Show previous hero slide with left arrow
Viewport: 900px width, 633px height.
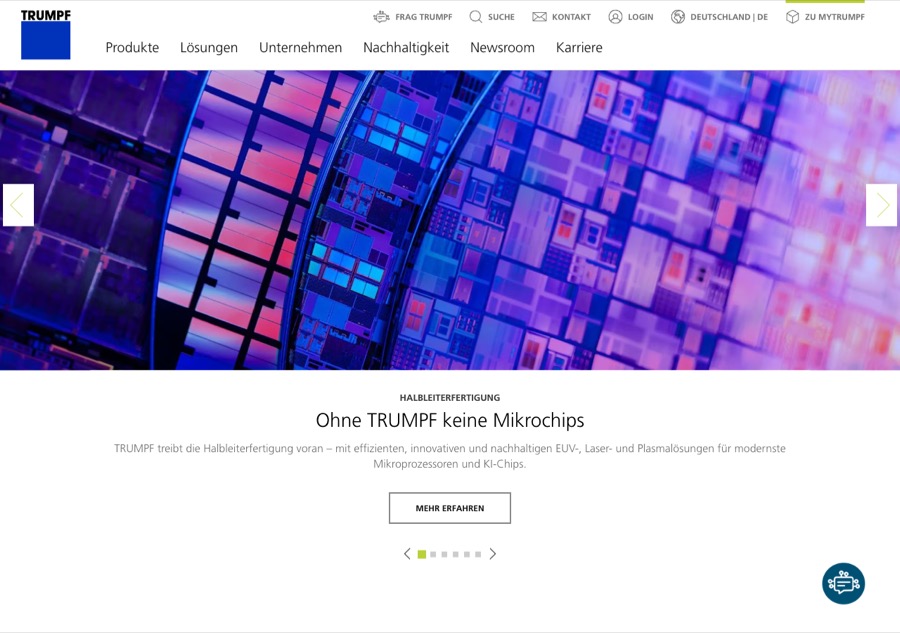[x=18, y=205]
